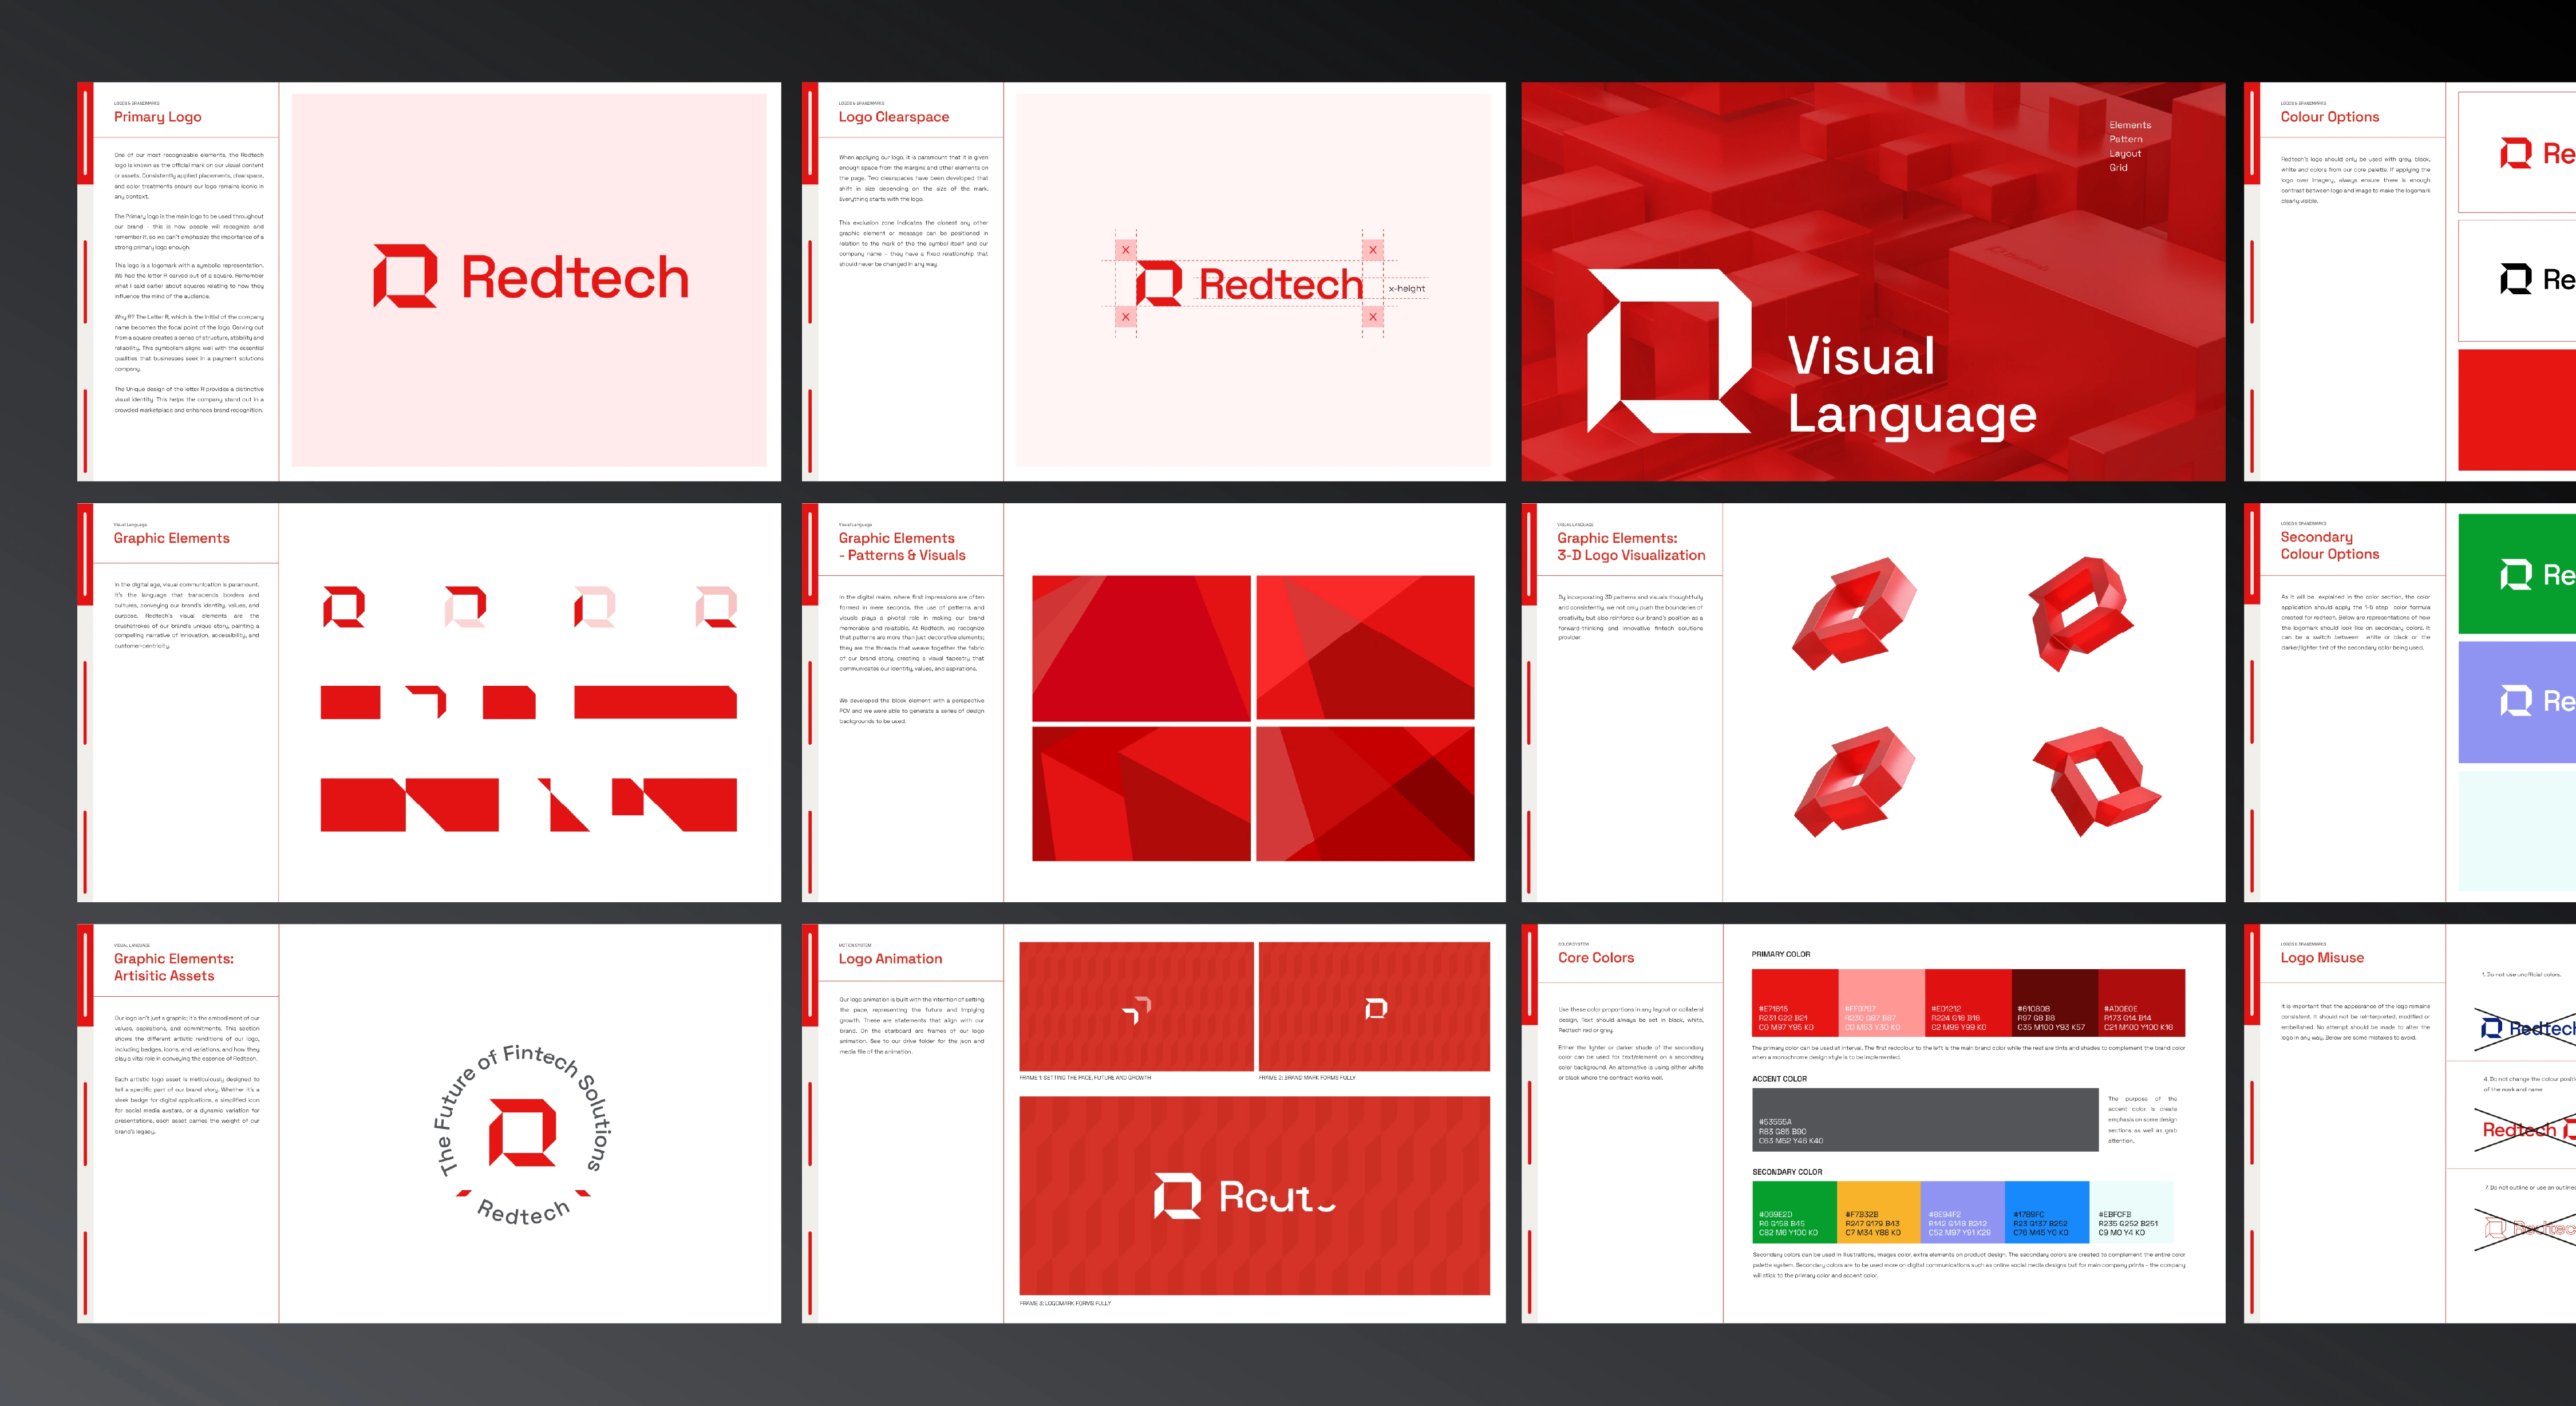Click the 'Secondary Colour Options' heading
The width and height of the screenshot is (2576, 1406).
point(2329,545)
